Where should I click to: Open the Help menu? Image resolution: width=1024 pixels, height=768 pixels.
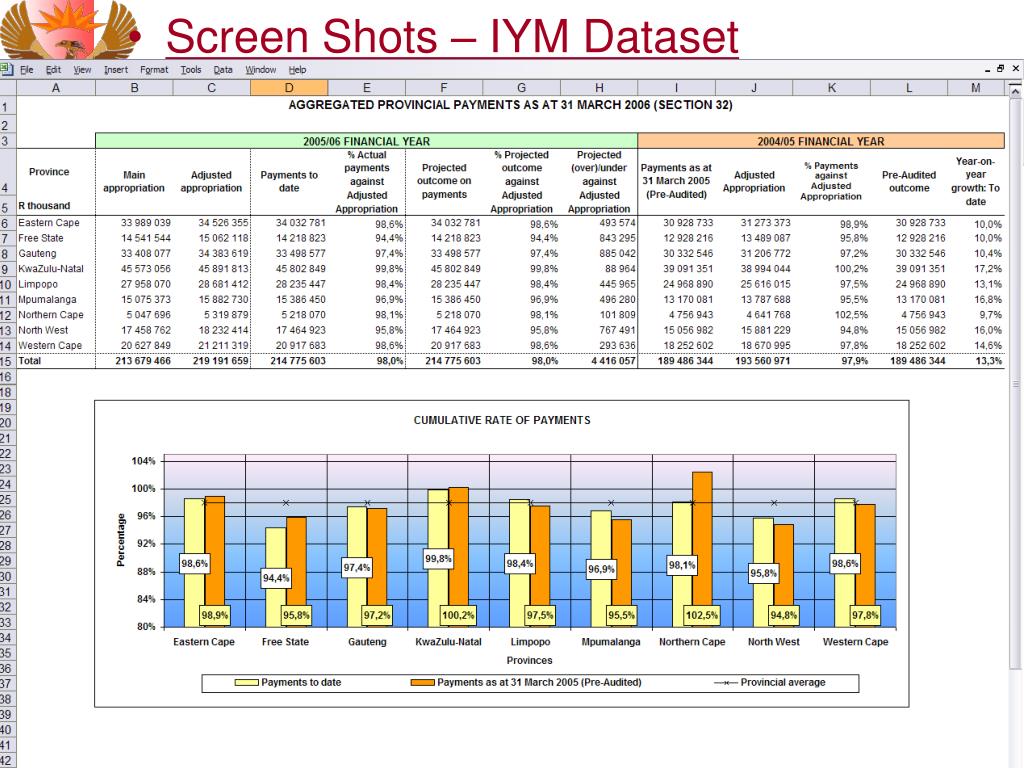pos(297,70)
